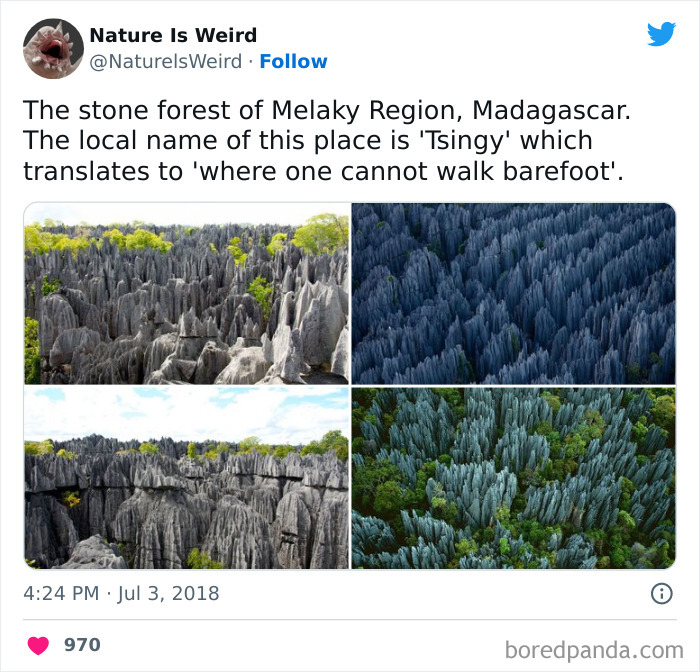Open the top-left stone forest photo
The width and height of the screenshot is (700, 672).
click(x=187, y=293)
